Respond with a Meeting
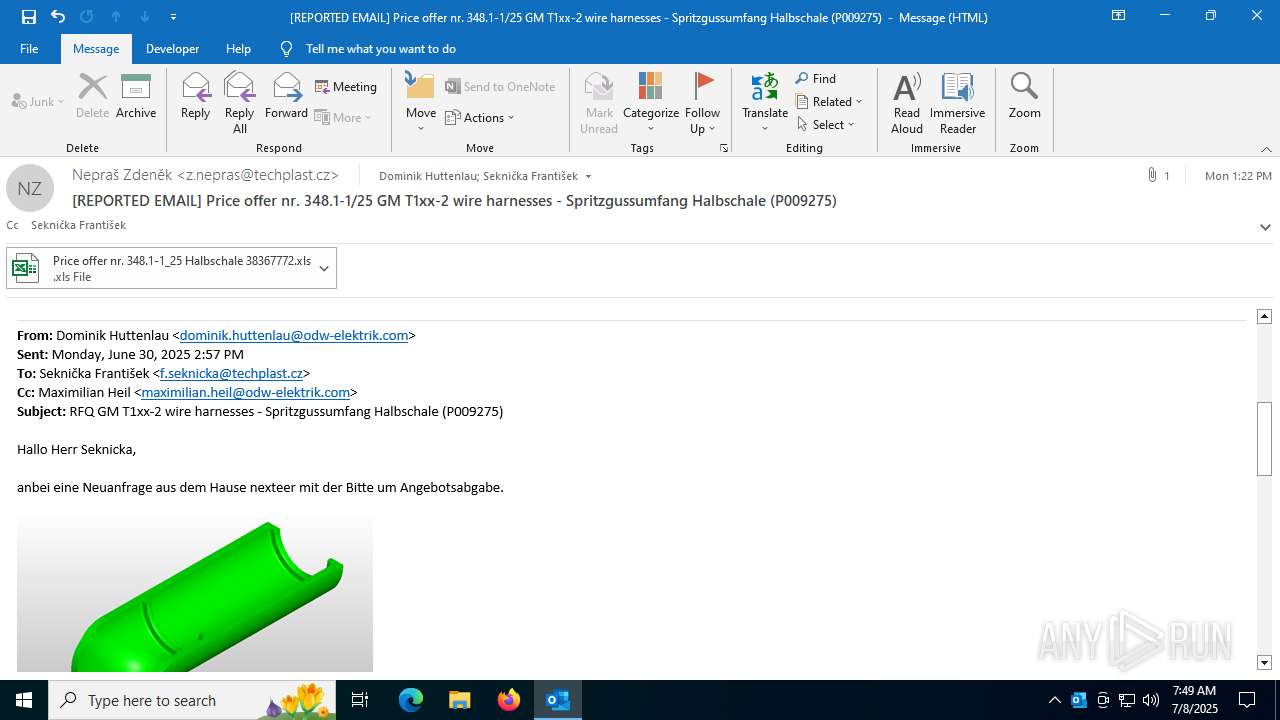 (x=346, y=87)
